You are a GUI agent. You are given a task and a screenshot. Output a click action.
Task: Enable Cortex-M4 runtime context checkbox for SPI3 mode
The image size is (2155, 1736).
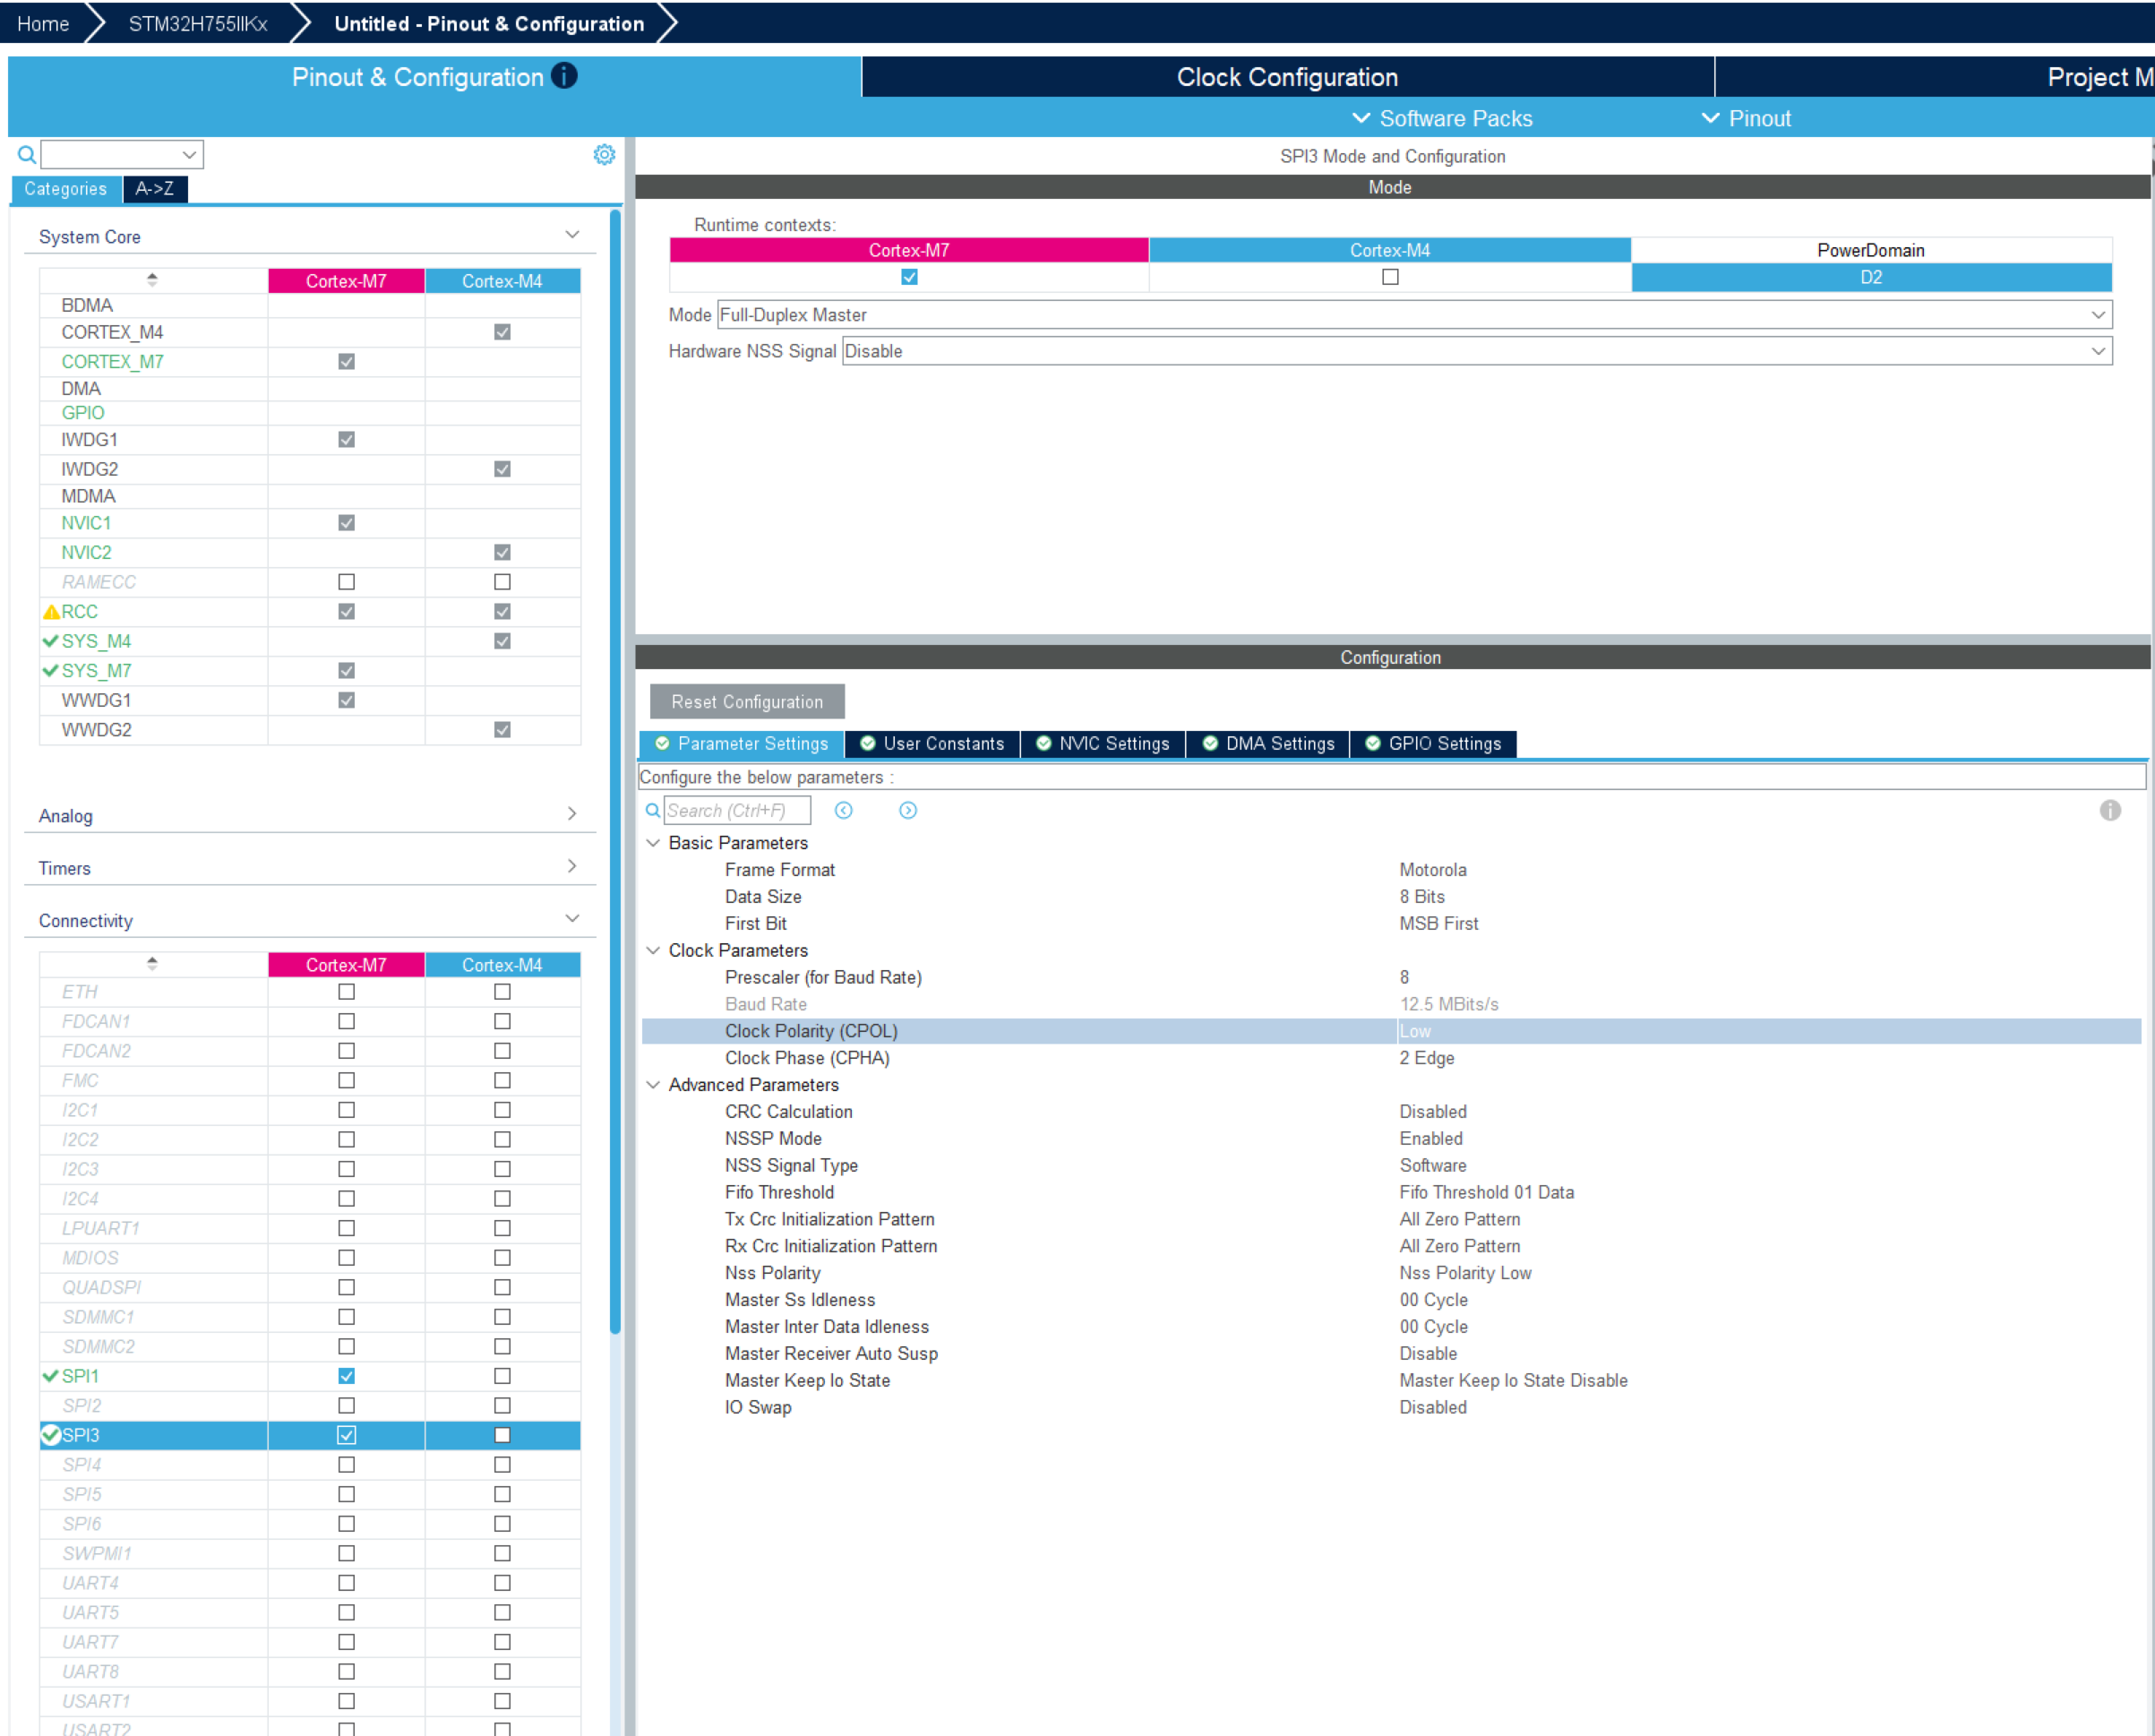click(1390, 277)
